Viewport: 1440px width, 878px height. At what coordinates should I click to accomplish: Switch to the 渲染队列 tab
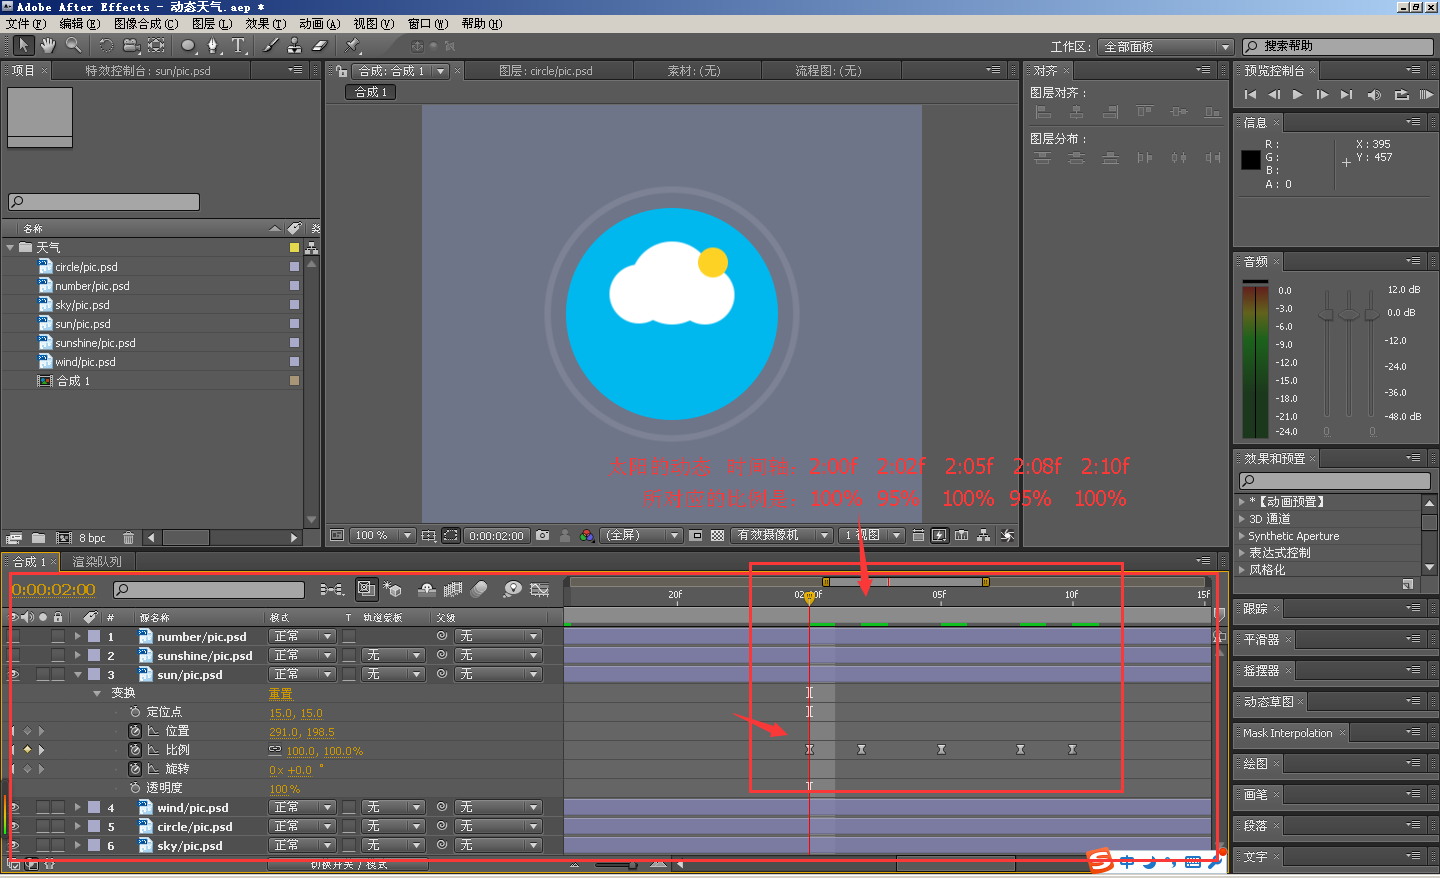pos(97,562)
